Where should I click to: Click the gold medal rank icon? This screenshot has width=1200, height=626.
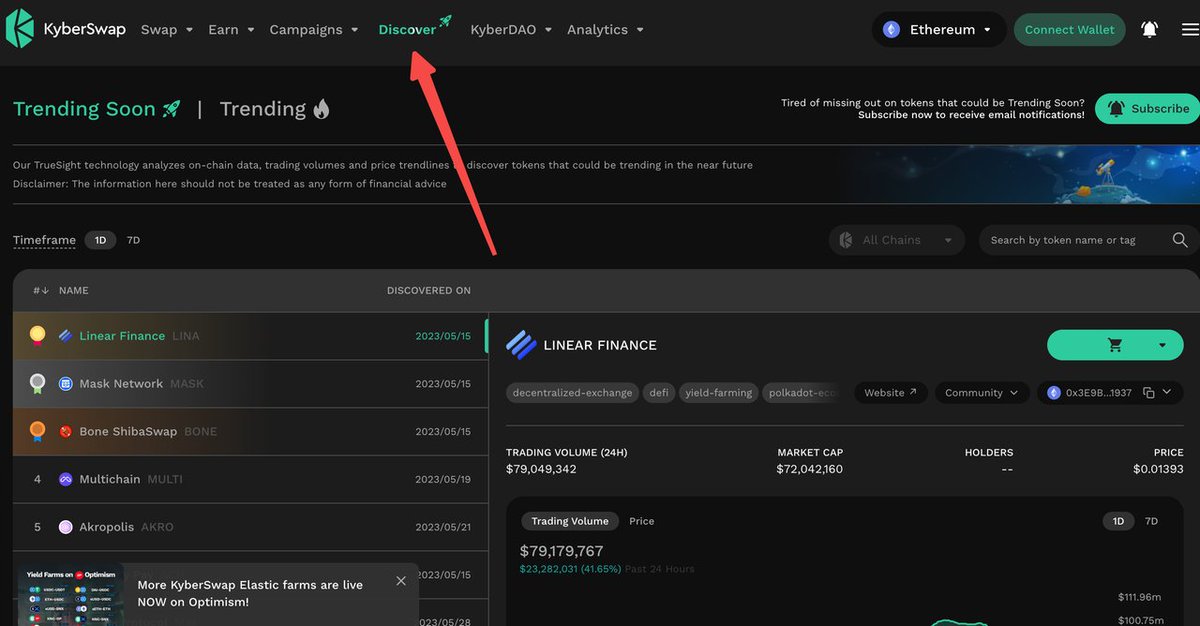(x=37, y=335)
